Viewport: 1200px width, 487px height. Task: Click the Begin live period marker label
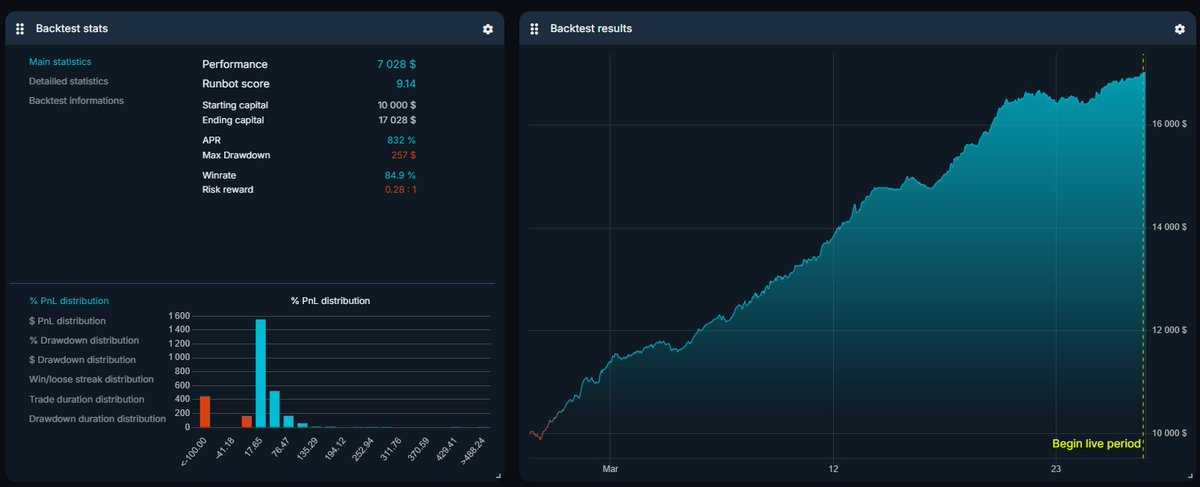coord(1096,443)
